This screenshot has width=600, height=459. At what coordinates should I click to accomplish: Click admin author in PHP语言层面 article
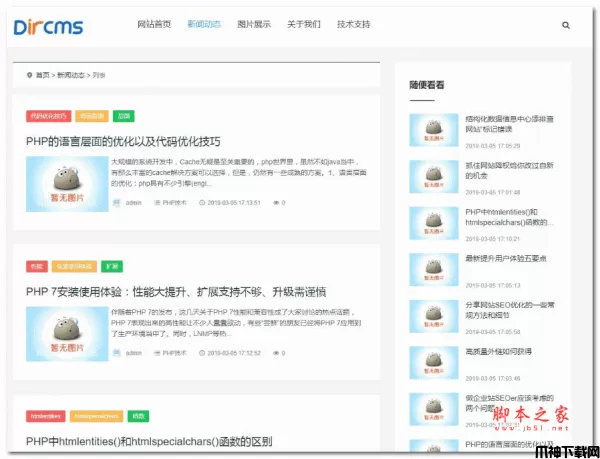point(134,203)
